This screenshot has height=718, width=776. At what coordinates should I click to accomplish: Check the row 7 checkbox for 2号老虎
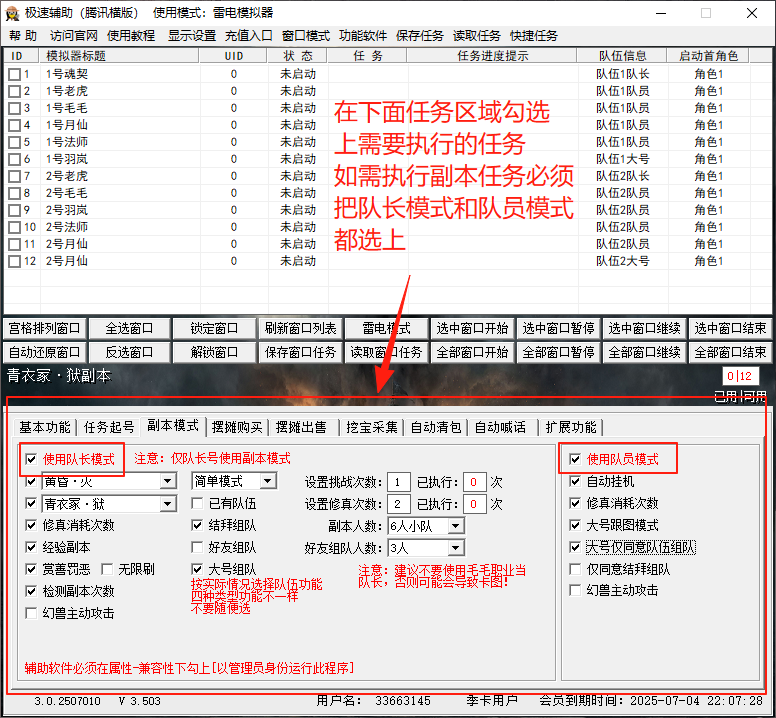point(15,176)
